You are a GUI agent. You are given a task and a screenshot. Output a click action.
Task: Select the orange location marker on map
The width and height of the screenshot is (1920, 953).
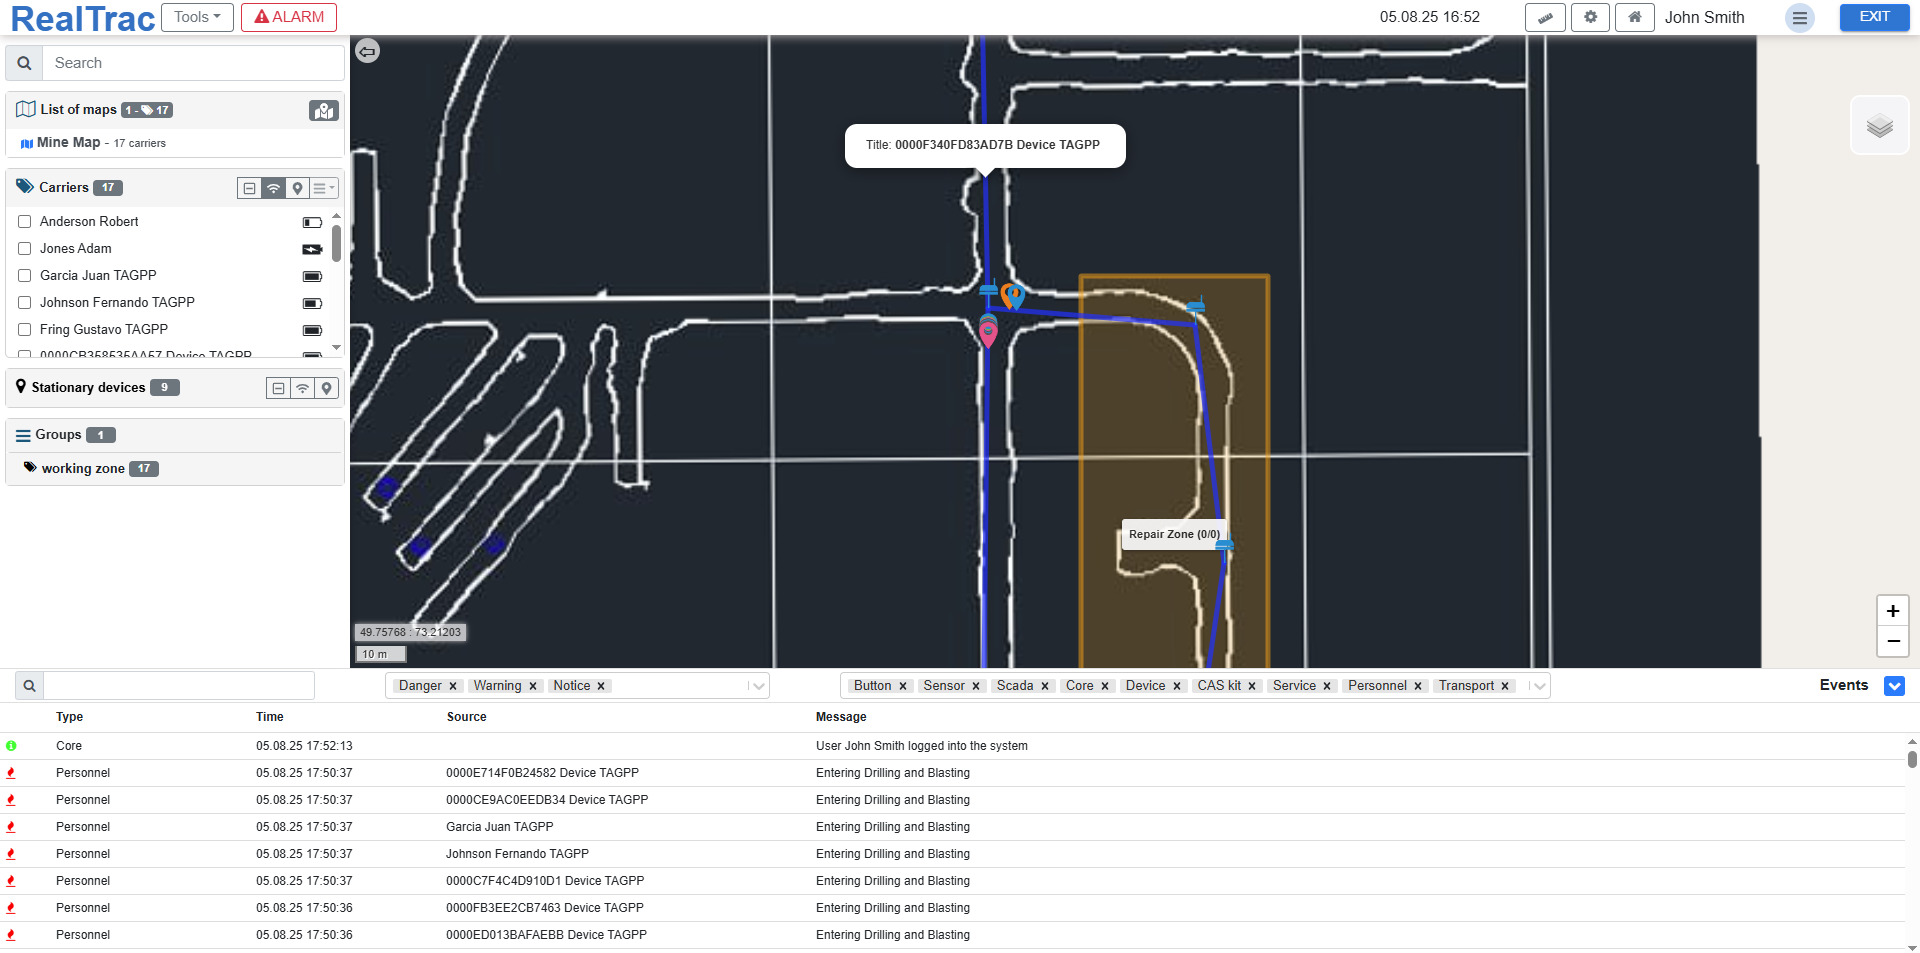[x=1010, y=295]
